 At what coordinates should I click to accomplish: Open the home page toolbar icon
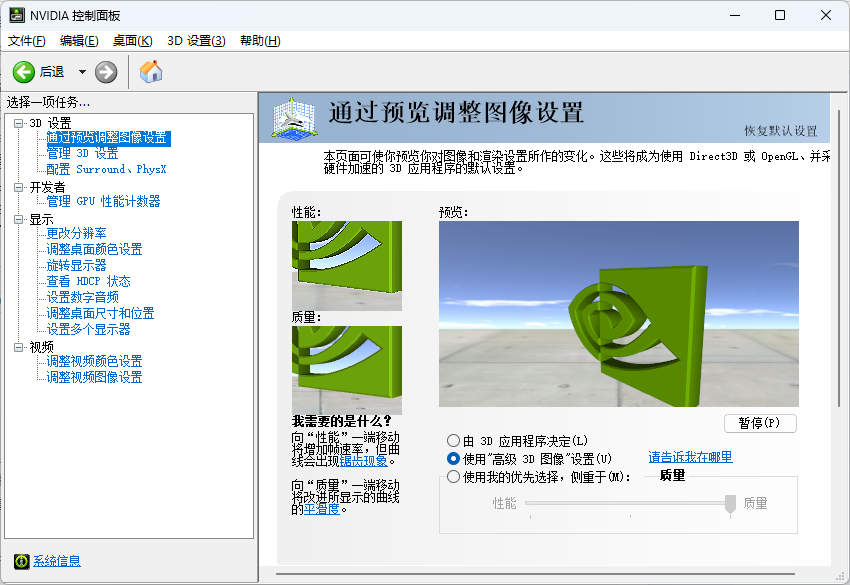150,71
